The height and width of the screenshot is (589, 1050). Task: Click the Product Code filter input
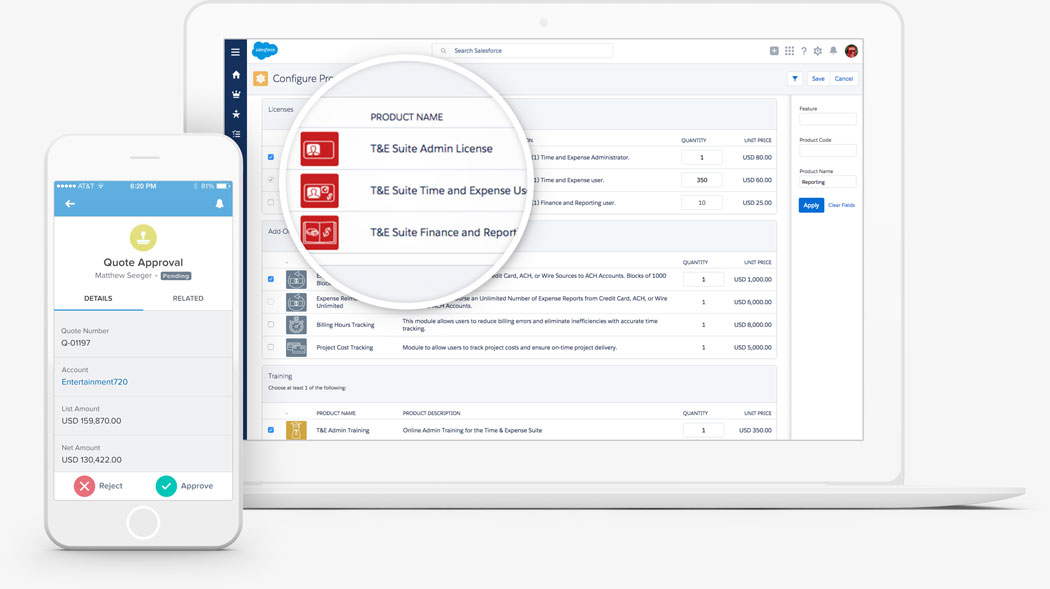pyautogui.click(x=828, y=151)
